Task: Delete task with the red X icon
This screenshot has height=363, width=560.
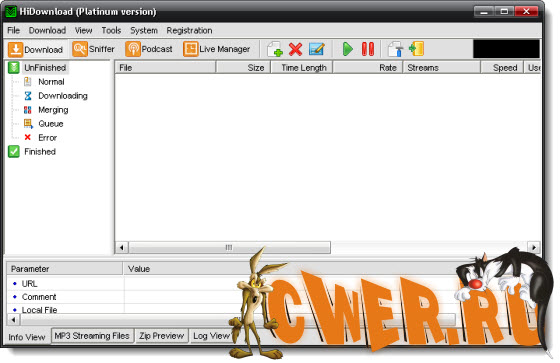Action: 295,49
